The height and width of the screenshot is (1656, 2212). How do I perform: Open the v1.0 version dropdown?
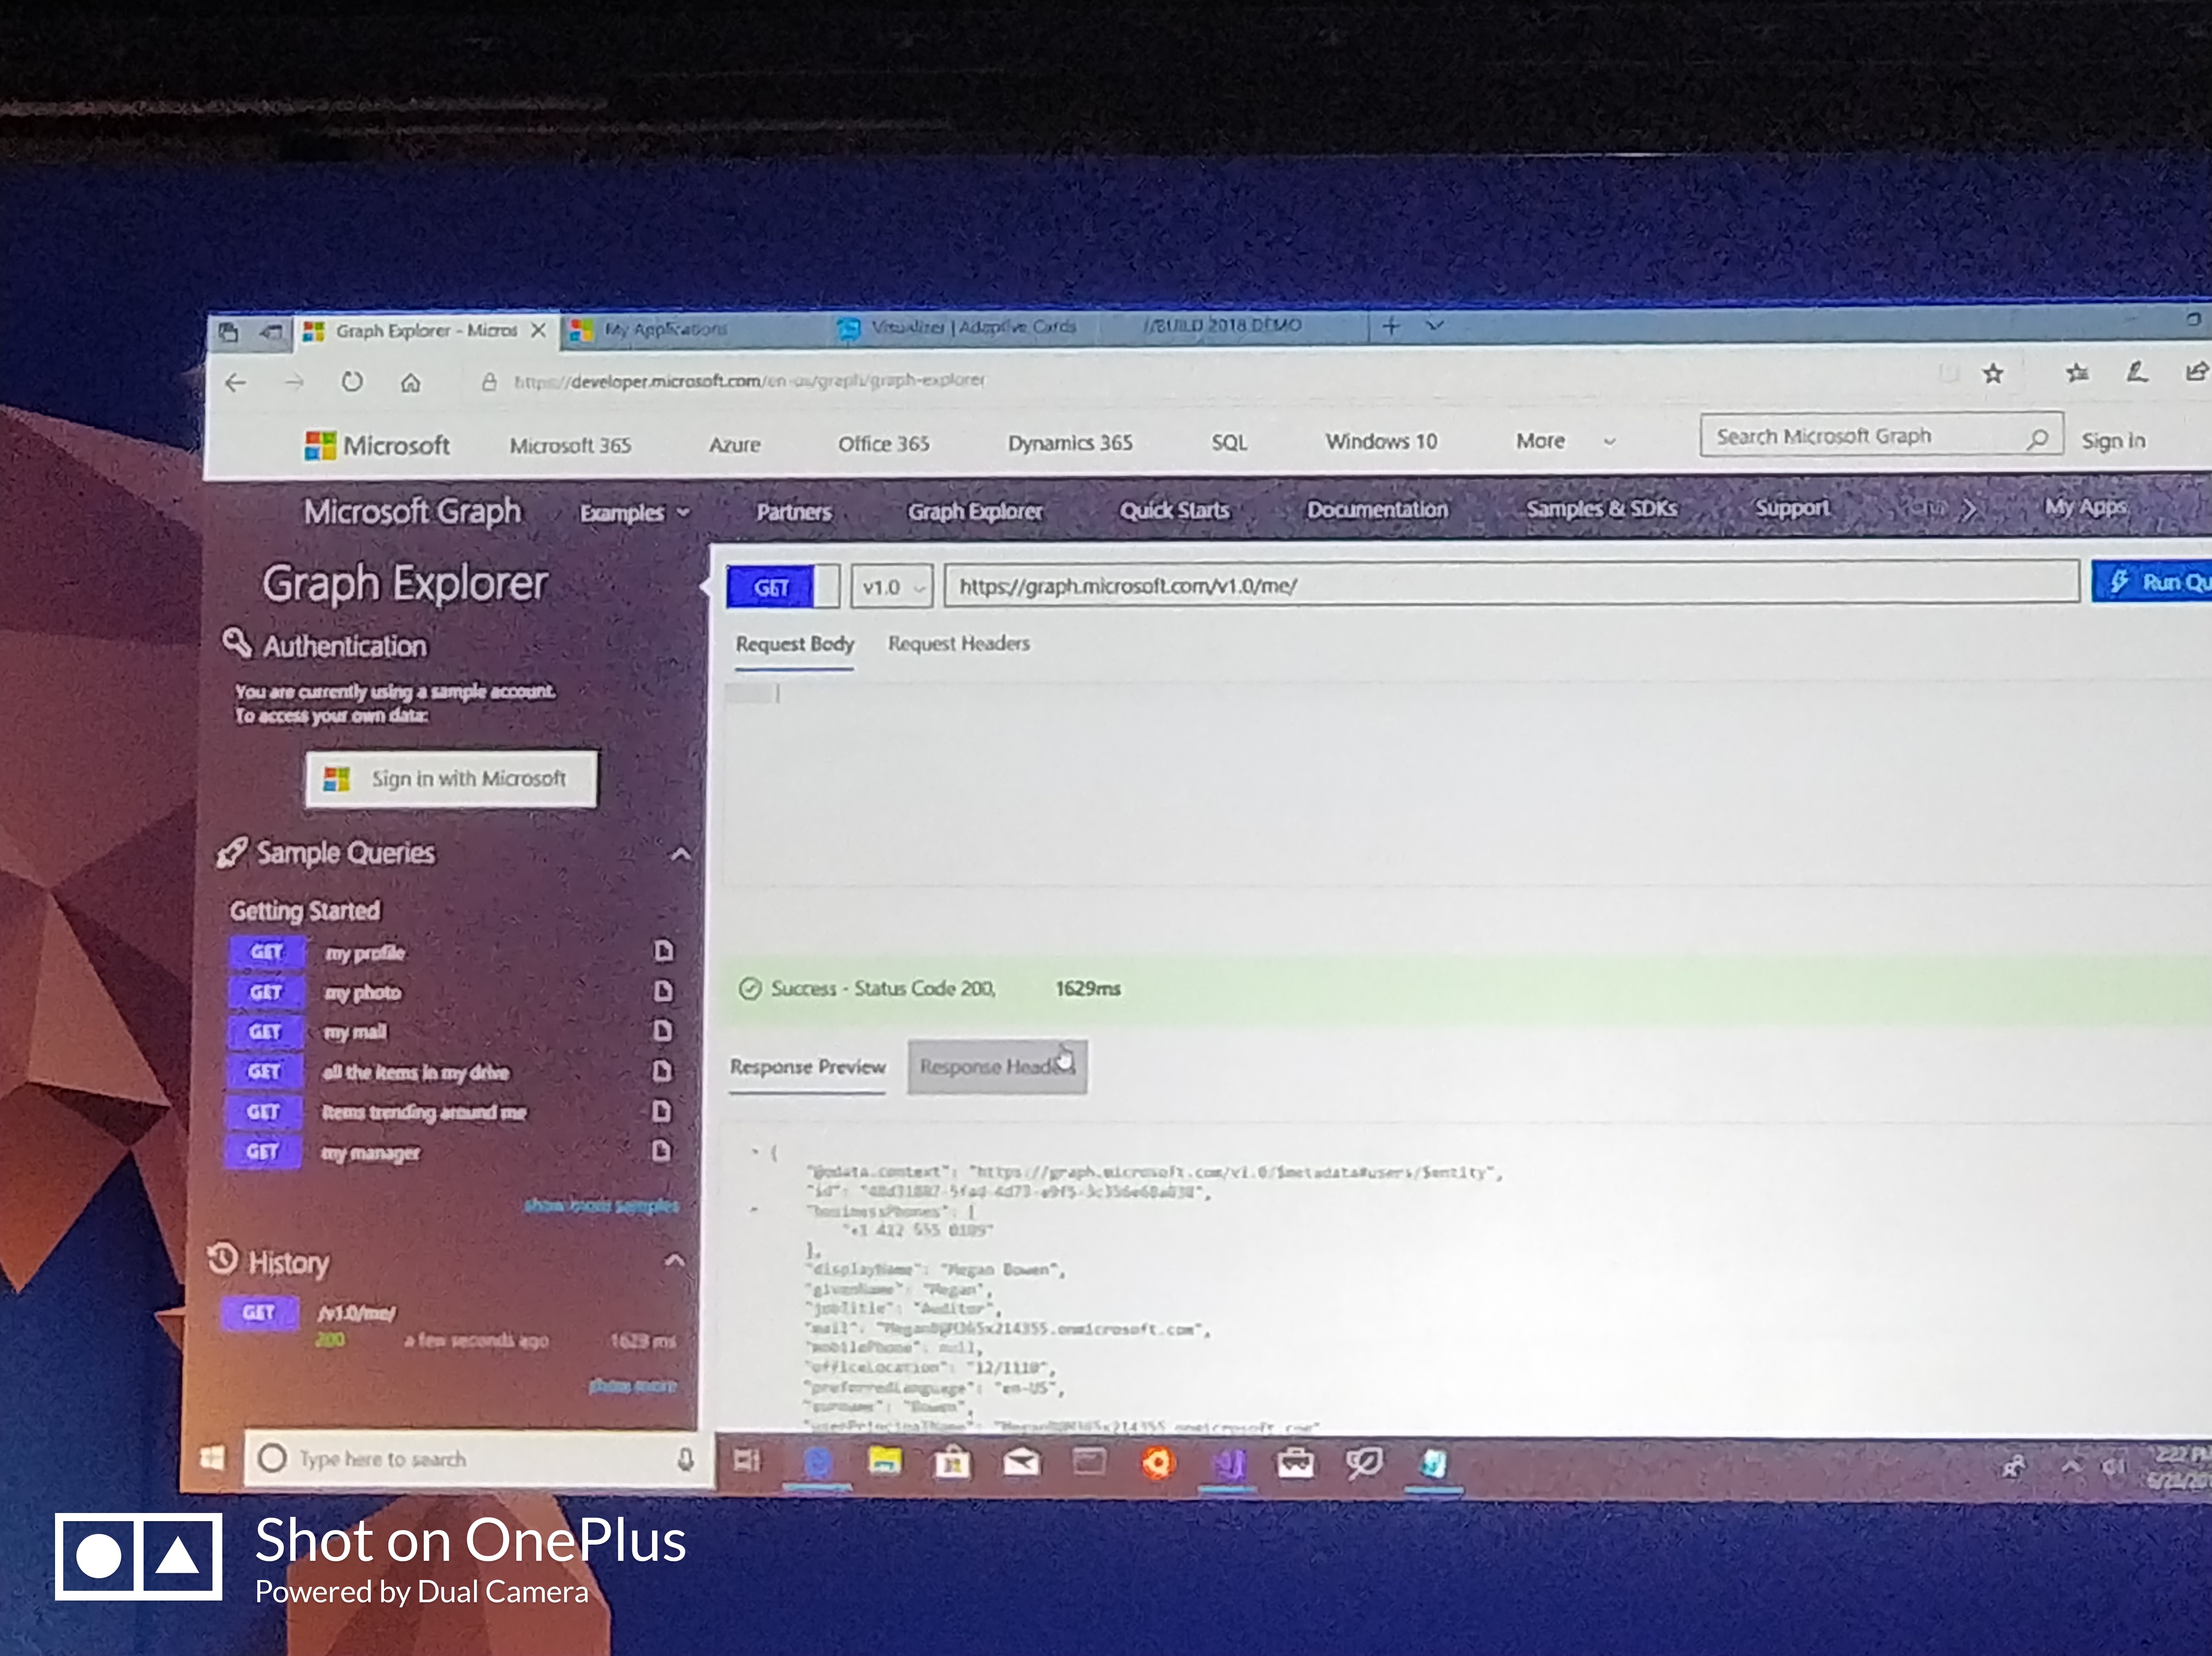pos(892,587)
